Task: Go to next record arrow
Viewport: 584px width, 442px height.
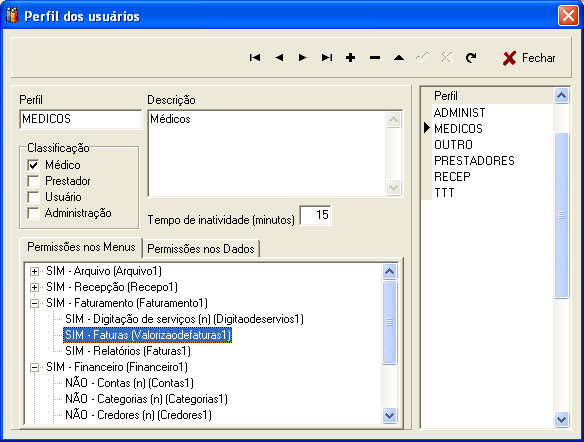Action: pyautogui.click(x=303, y=58)
